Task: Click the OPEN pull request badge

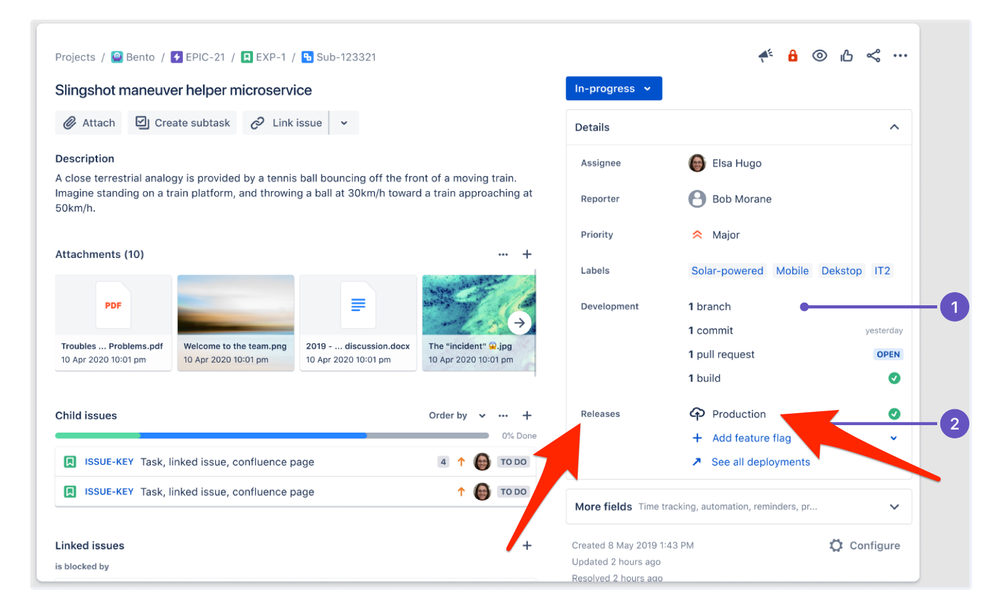Action: point(888,354)
